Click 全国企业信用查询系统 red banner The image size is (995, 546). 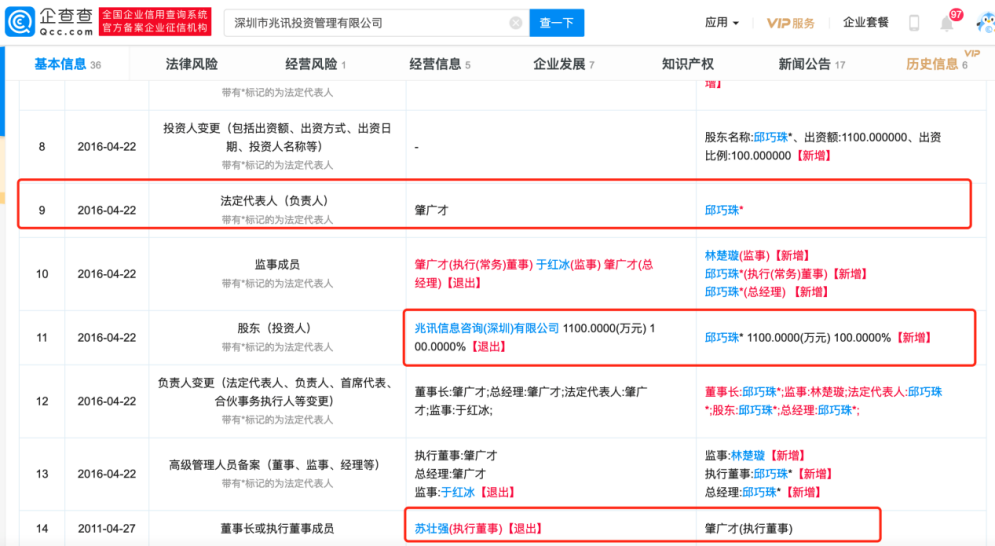tap(155, 22)
